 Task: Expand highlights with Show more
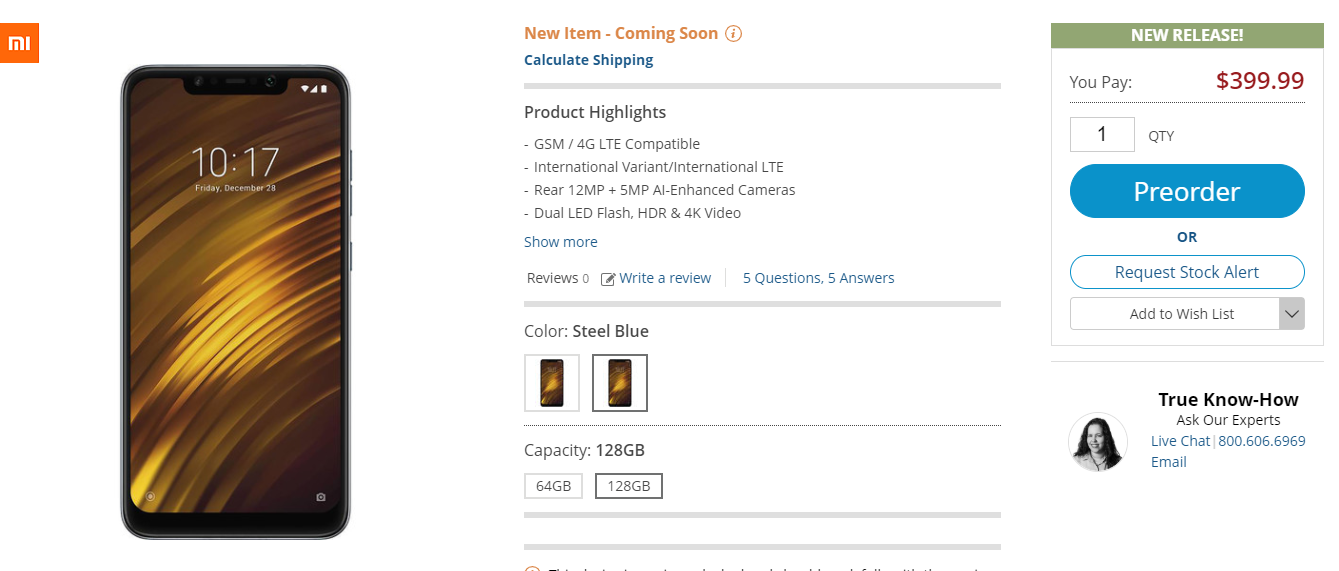pyautogui.click(x=561, y=242)
